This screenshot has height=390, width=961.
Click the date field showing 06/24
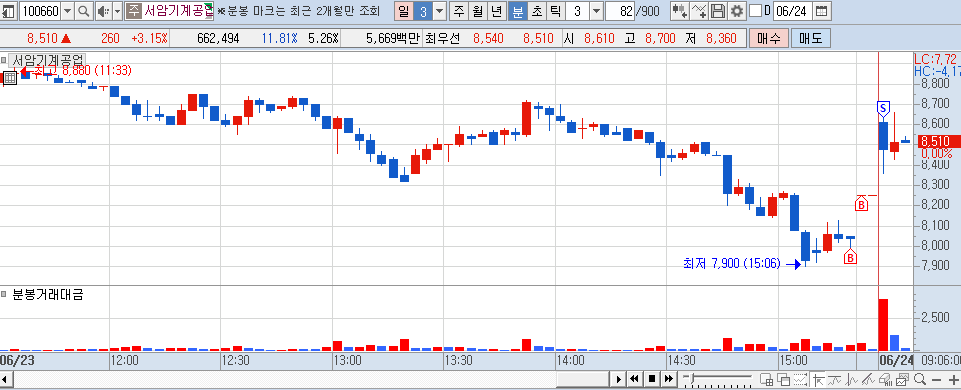point(793,11)
